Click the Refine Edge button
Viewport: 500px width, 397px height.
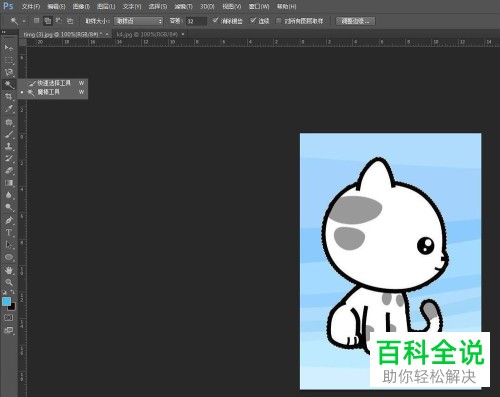coord(355,21)
